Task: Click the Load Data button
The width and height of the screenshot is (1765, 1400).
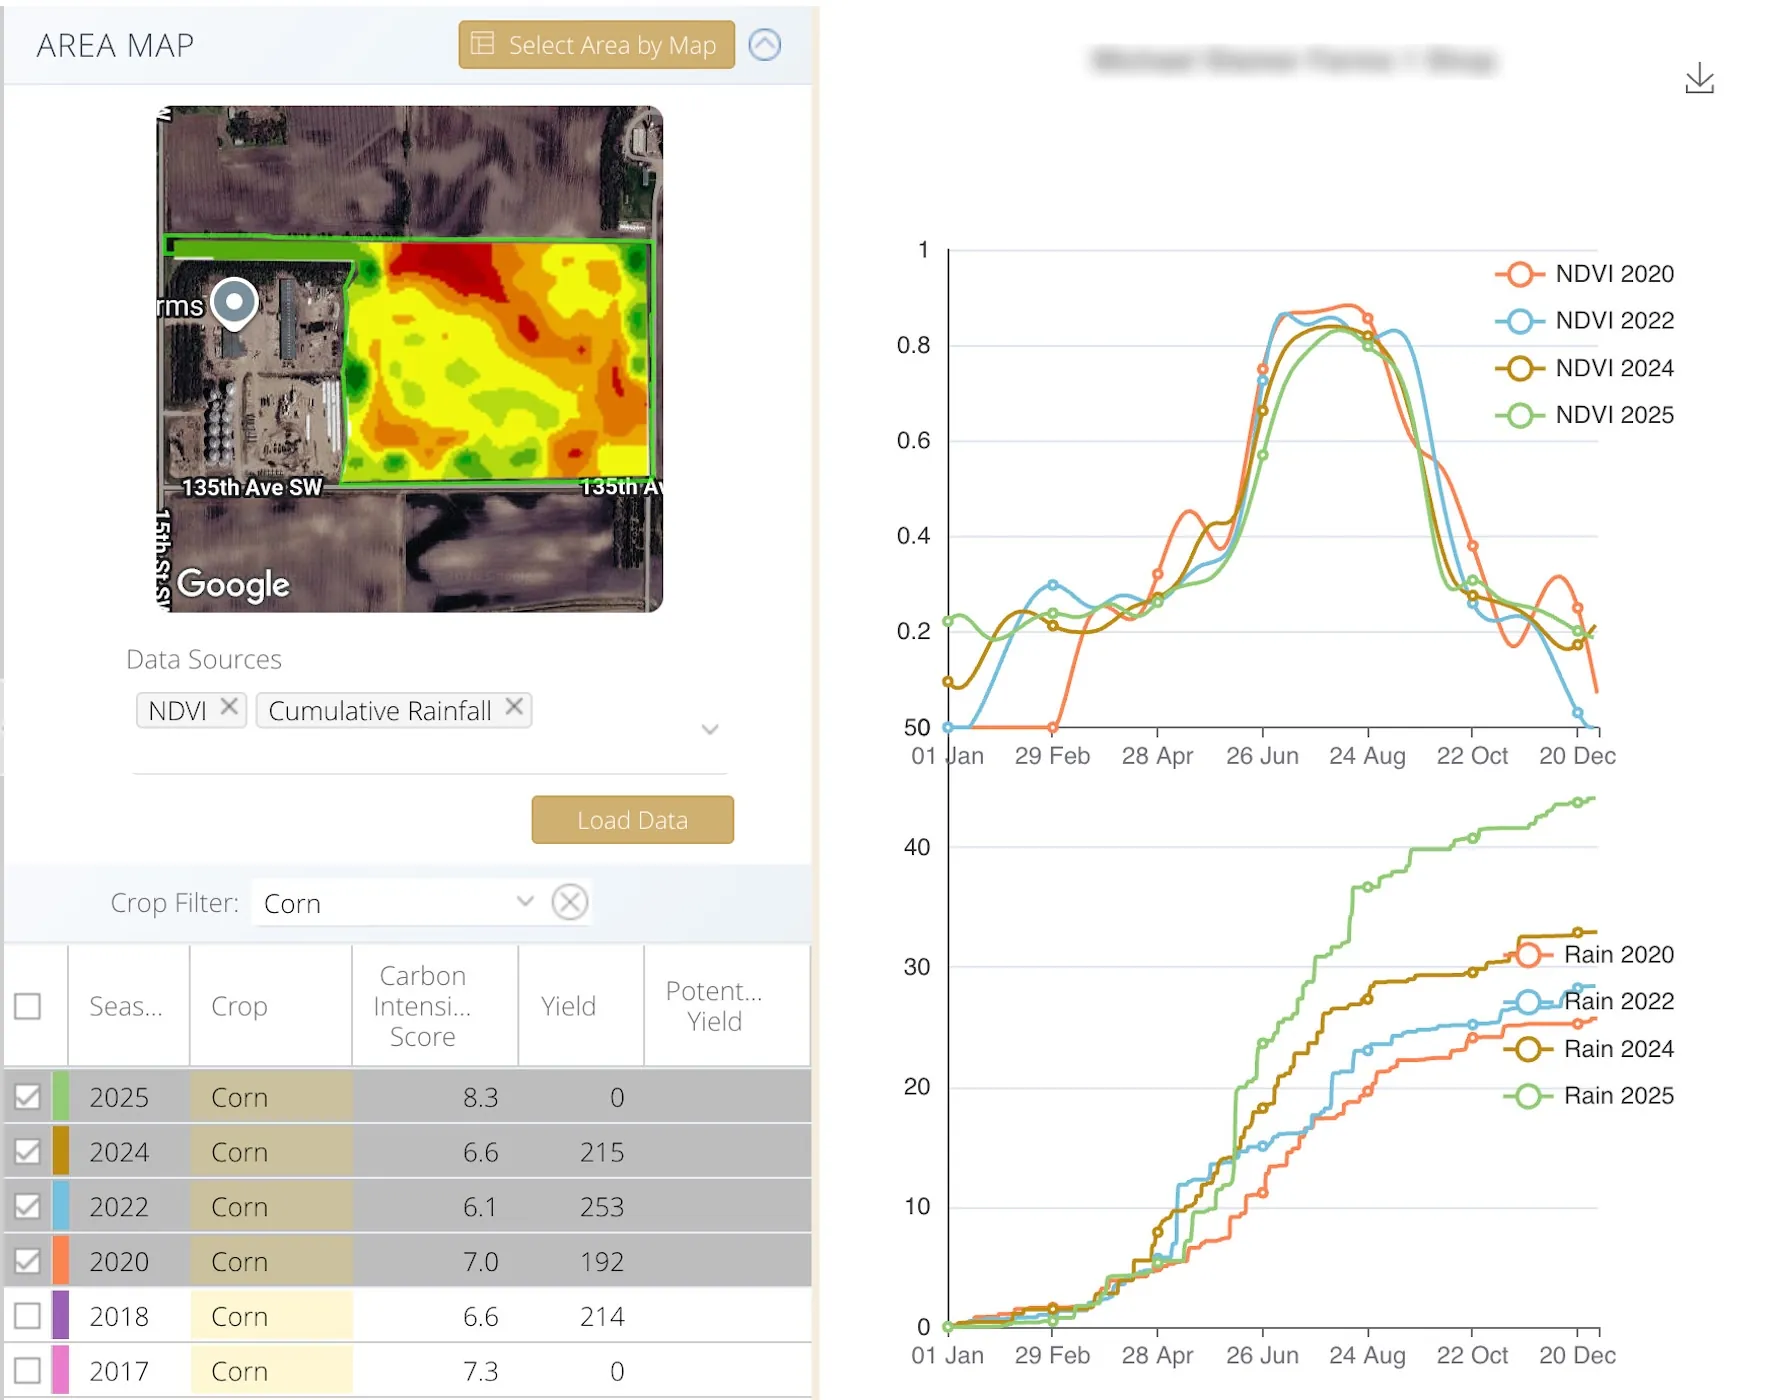Action: pos(633,820)
